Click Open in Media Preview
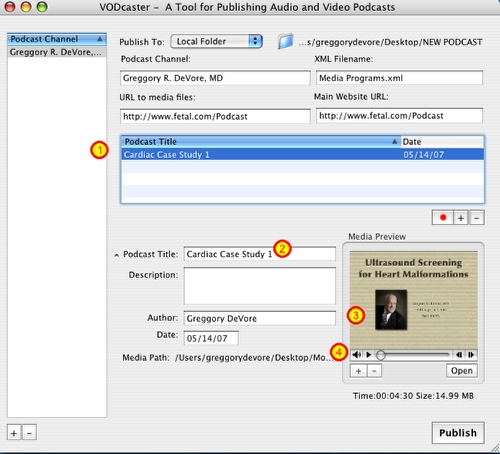Viewport: 500px width, 454px height. 462,371
